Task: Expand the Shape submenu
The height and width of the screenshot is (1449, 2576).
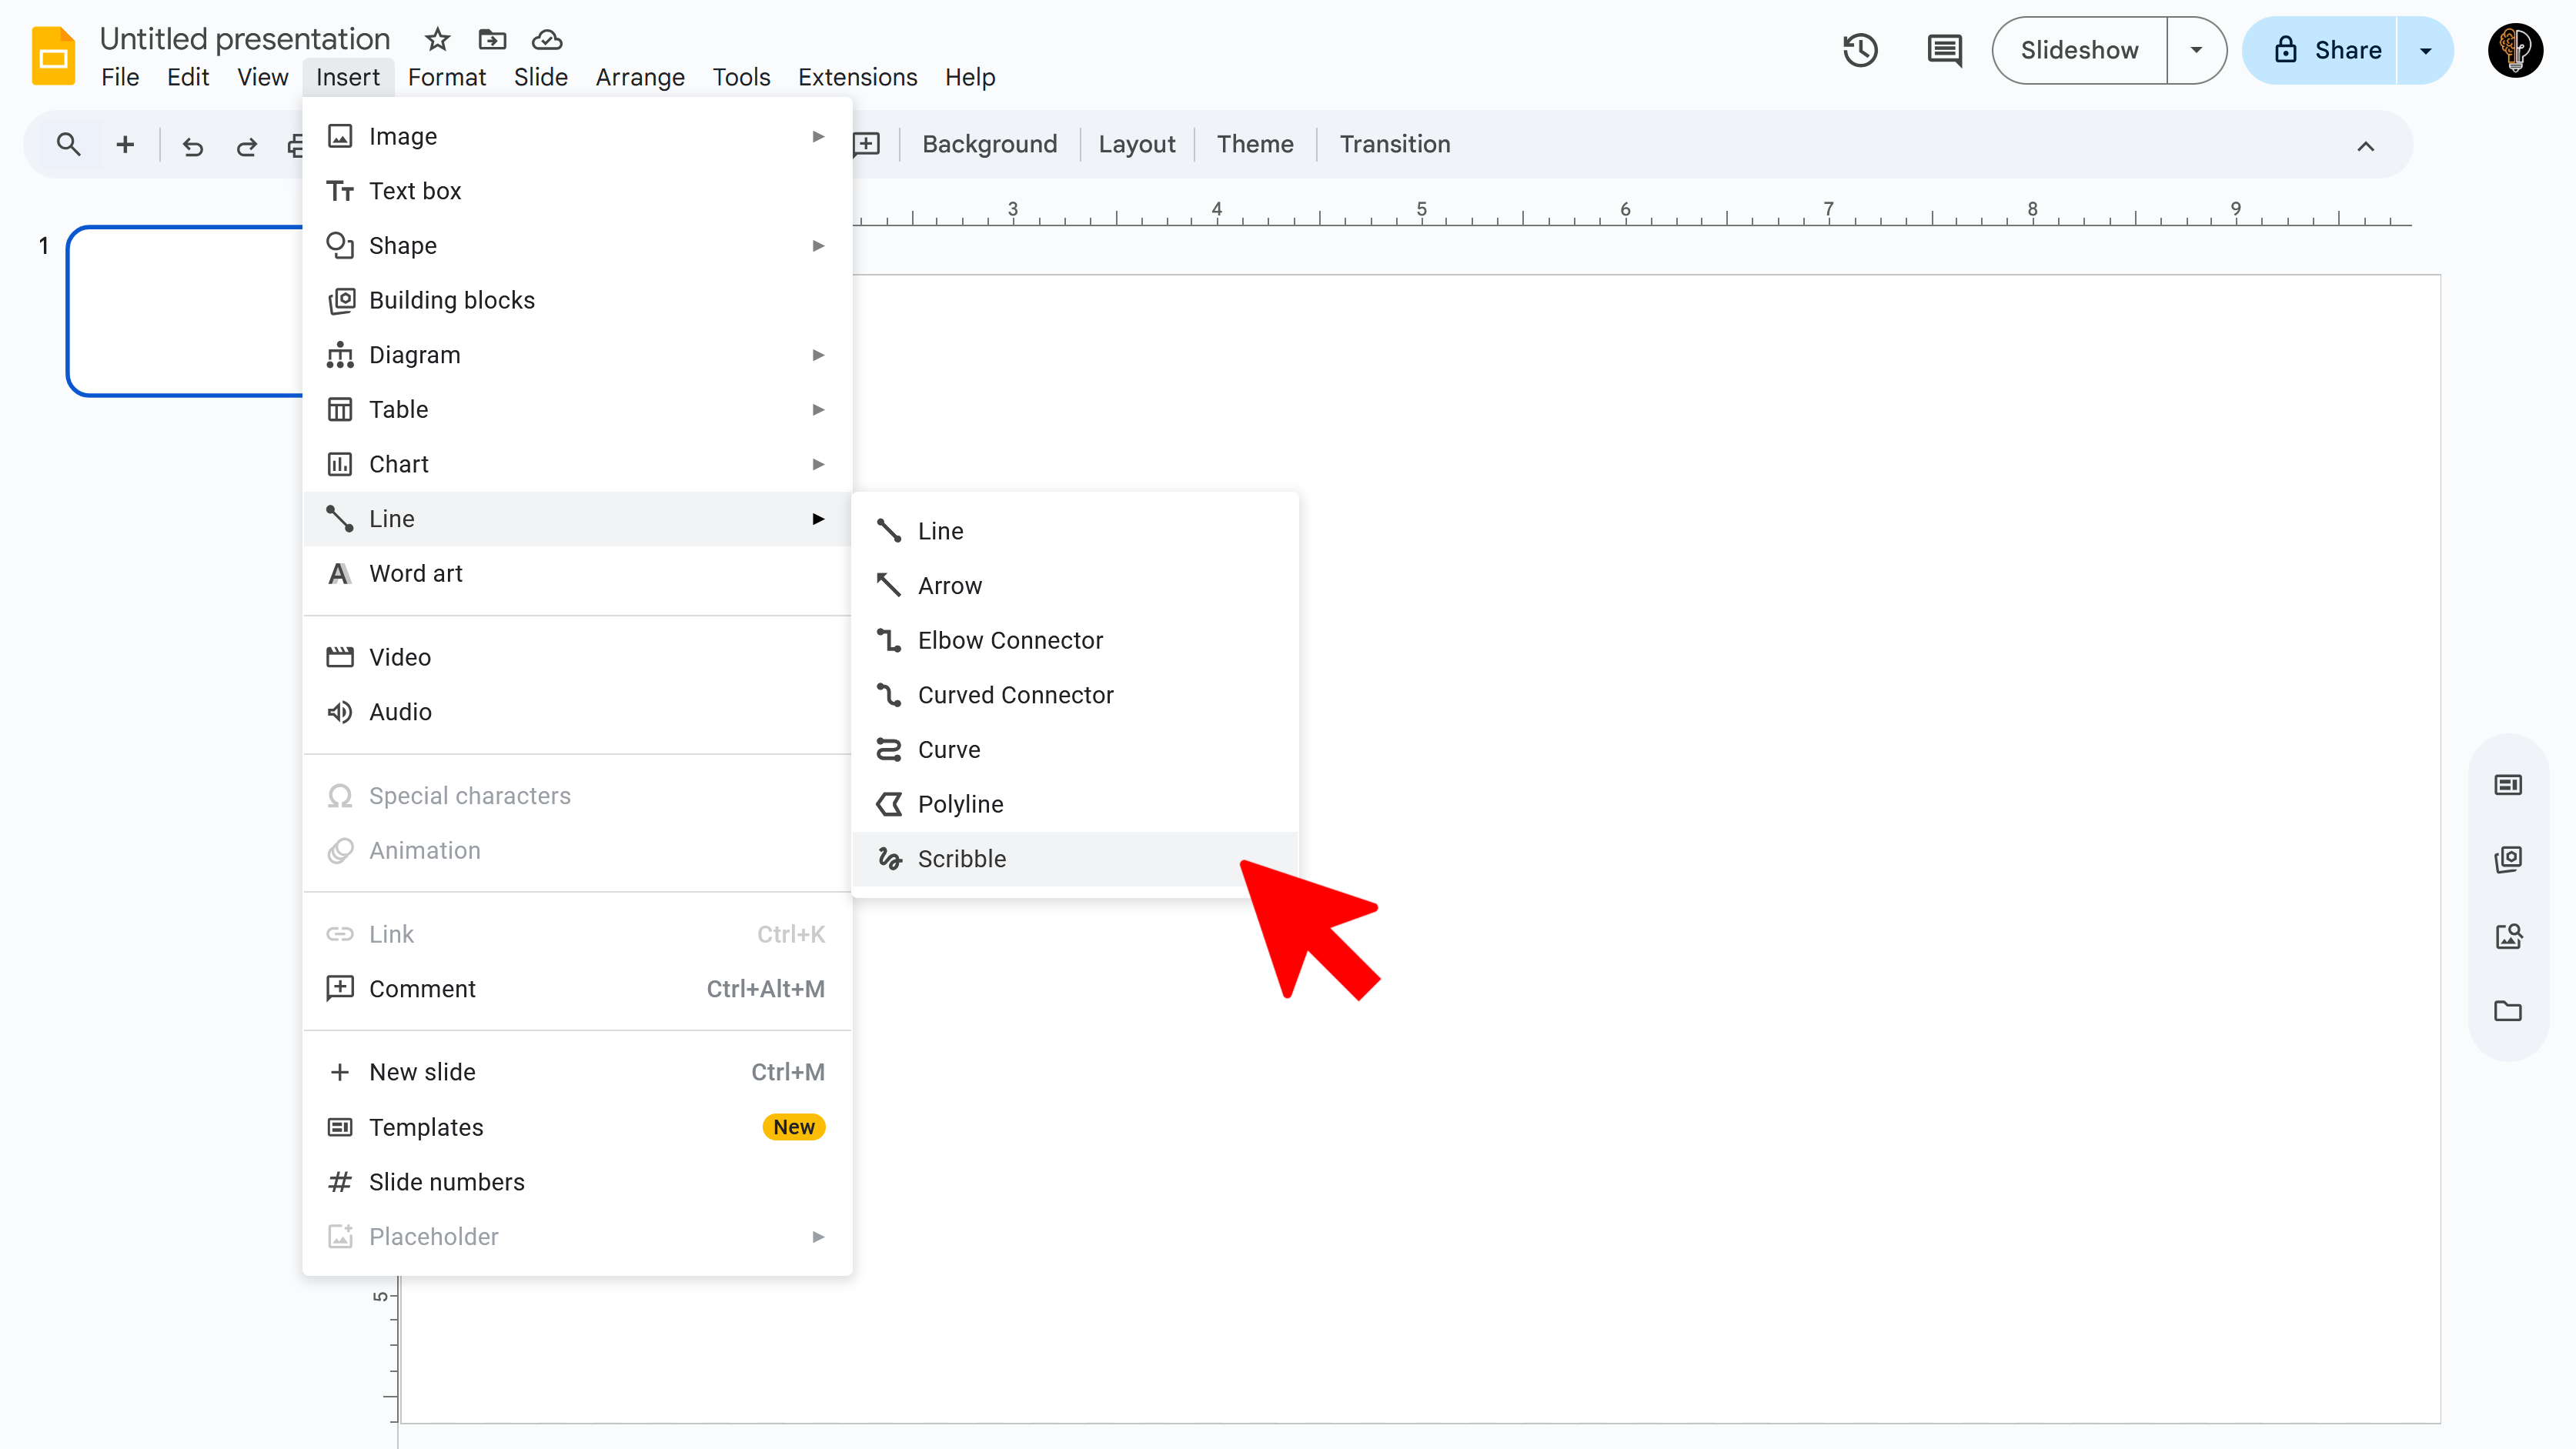Action: 577,245
